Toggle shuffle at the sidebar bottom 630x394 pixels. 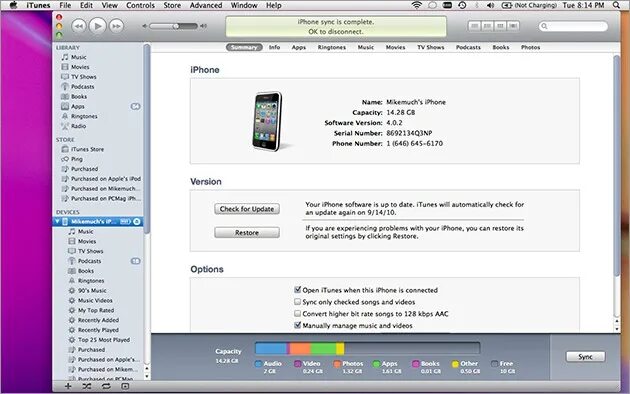tap(87, 386)
